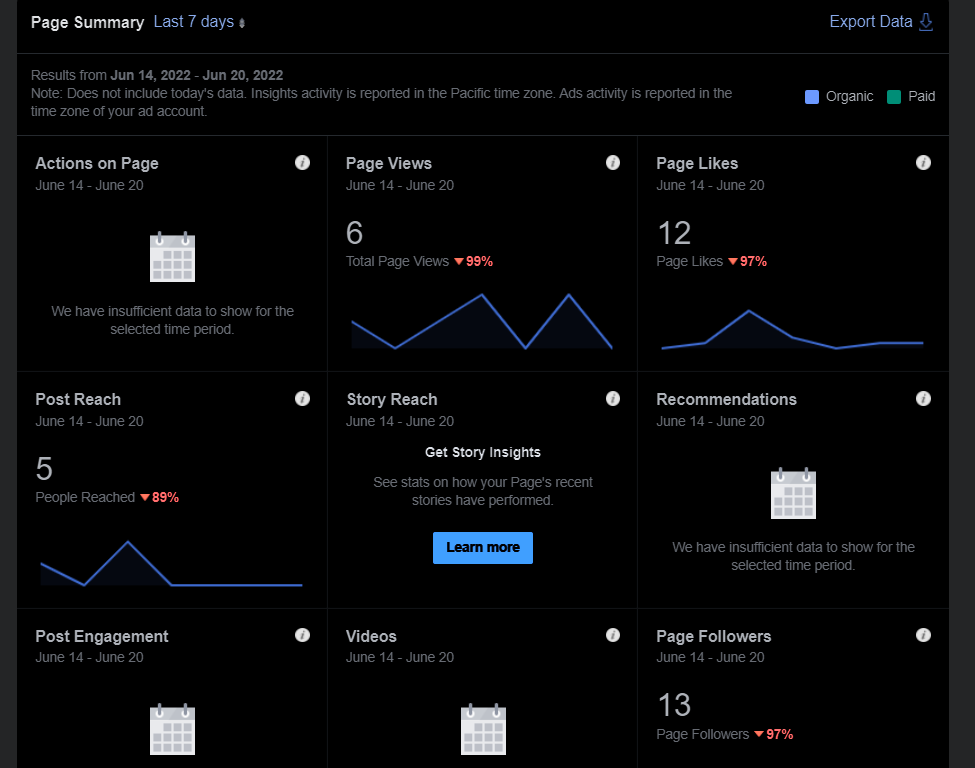Open the Page Views line chart
Viewport: 975px width, 768px height.
pos(482,321)
